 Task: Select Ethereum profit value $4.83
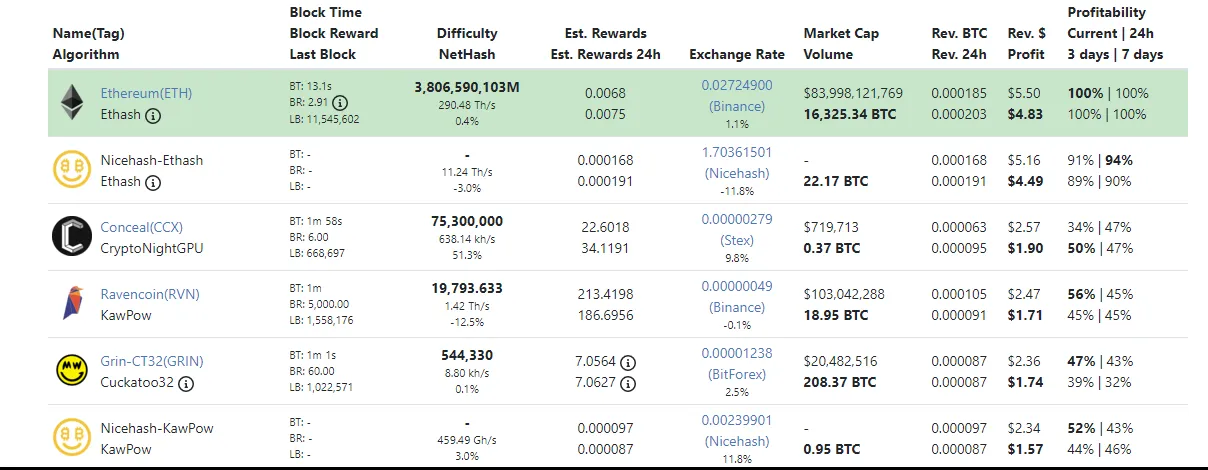(1027, 114)
